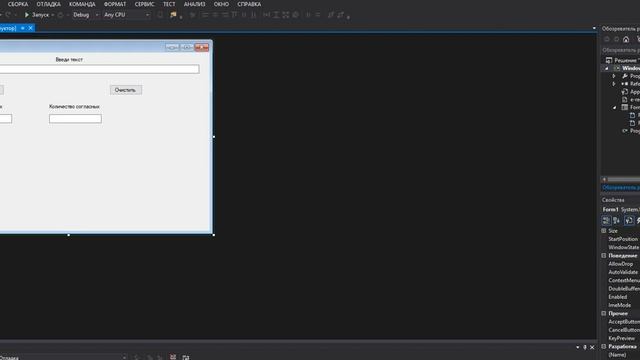Click the textbox under Количество согласных
Image resolution: width=640 pixels, height=360 pixels.
pyautogui.click(x=75, y=119)
